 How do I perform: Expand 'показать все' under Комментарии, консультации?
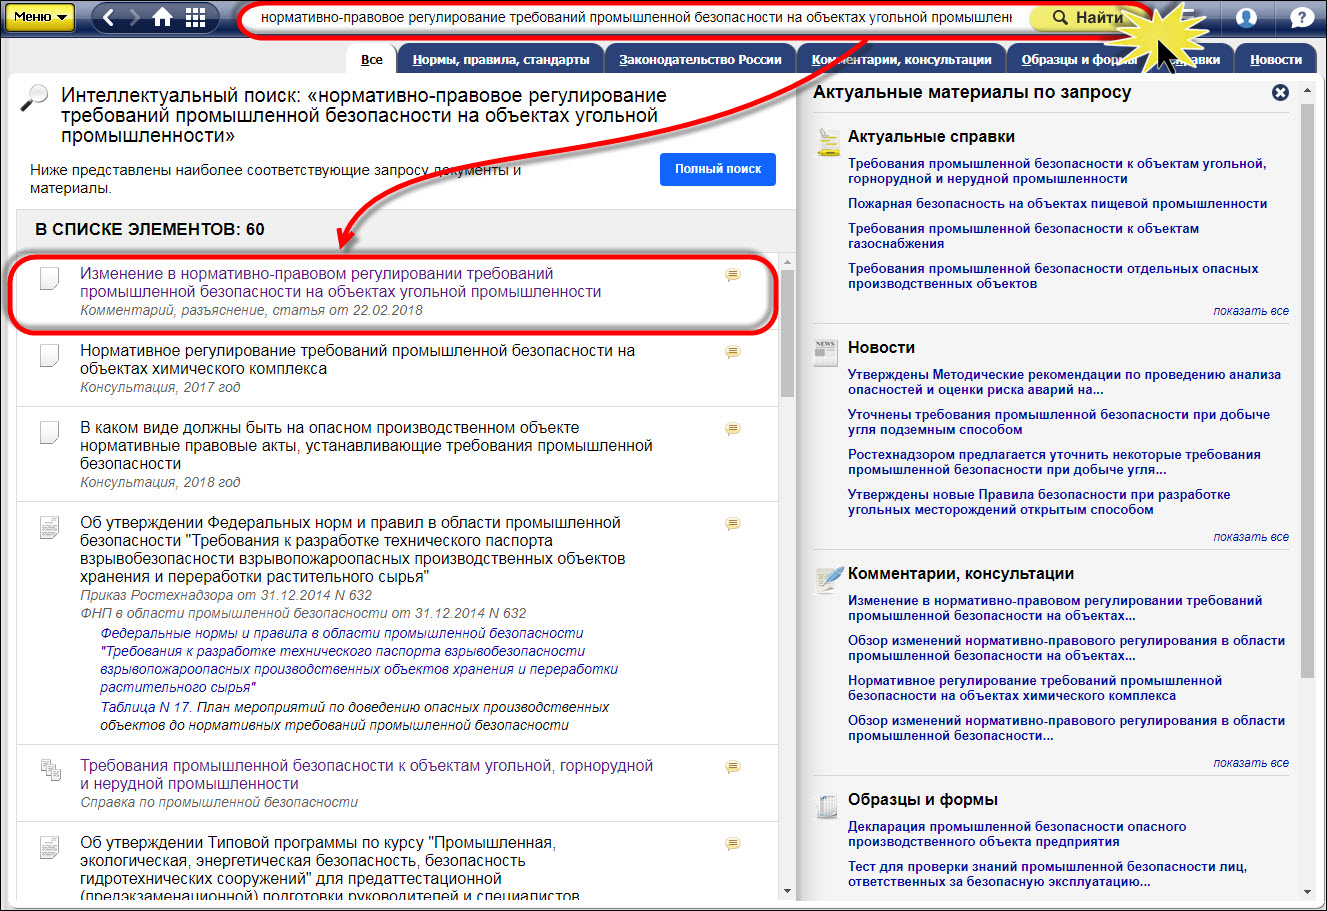point(1250,763)
